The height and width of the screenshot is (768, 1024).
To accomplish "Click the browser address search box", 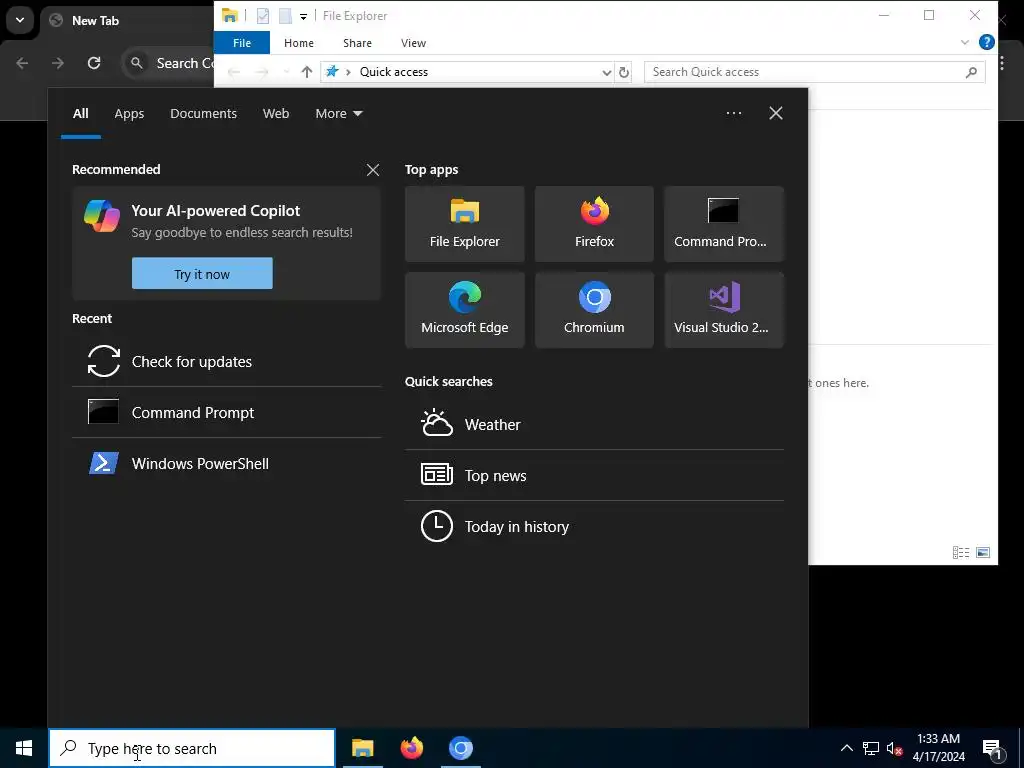I will pos(168,63).
